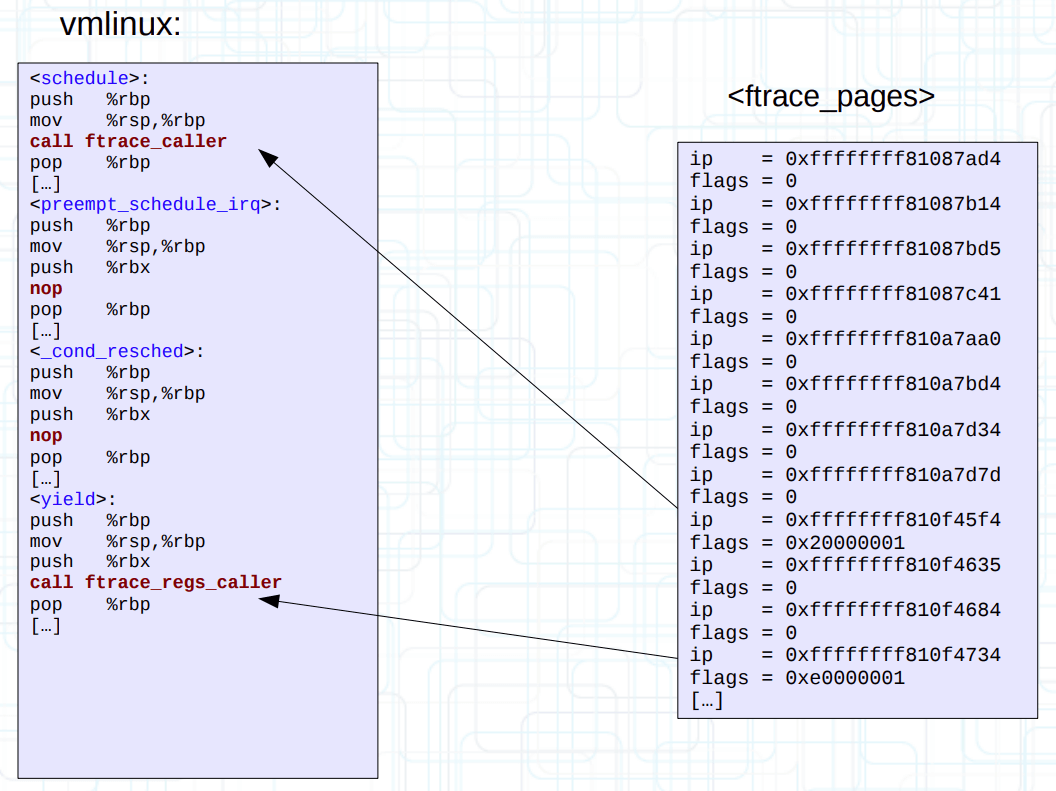Expand the ellipsis ending the yield block
The height and width of the screenshot is (791, 1056).
[x=46, y=626]
